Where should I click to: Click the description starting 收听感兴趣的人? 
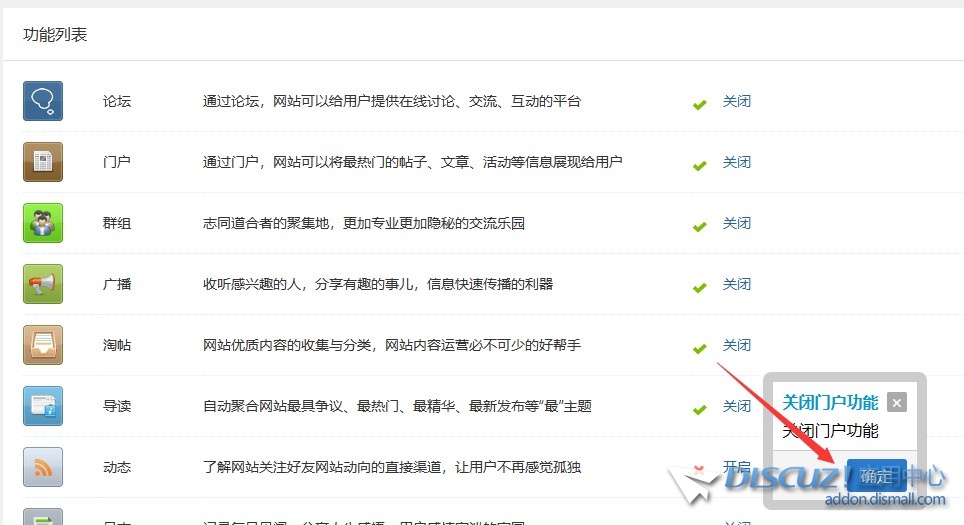[x=378, y=283]
